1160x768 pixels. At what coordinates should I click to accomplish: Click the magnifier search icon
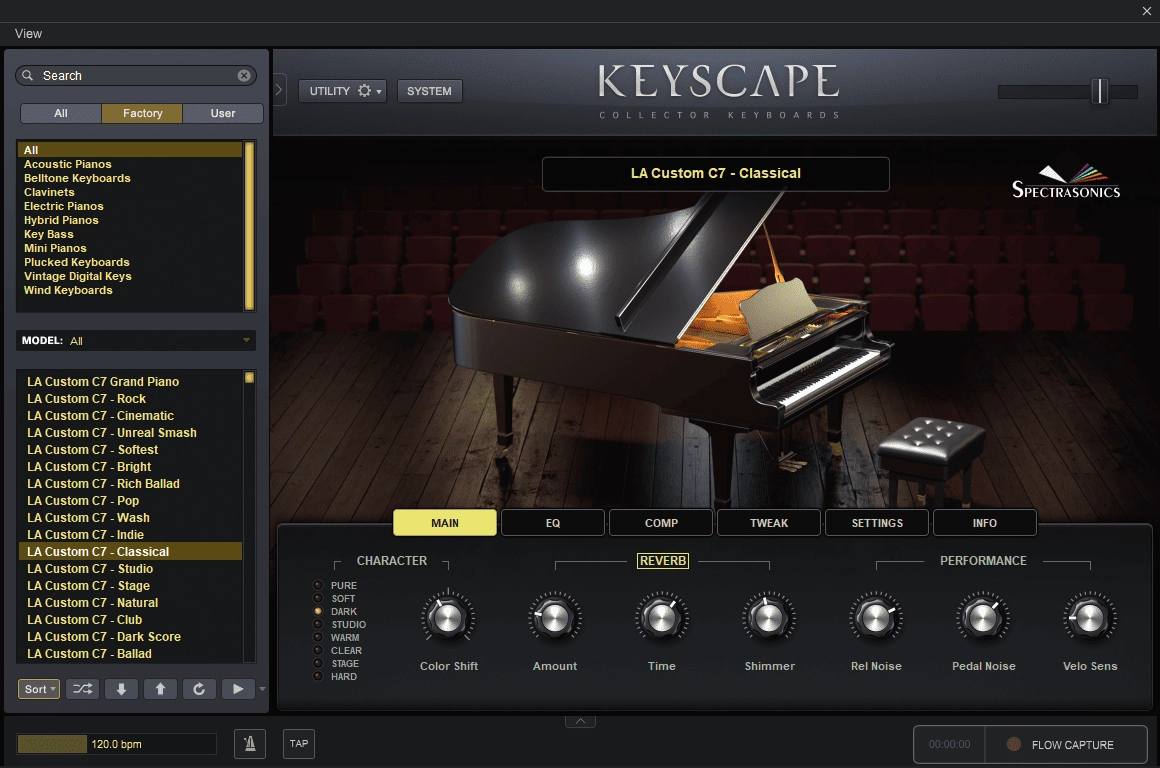tap(27, 75)
